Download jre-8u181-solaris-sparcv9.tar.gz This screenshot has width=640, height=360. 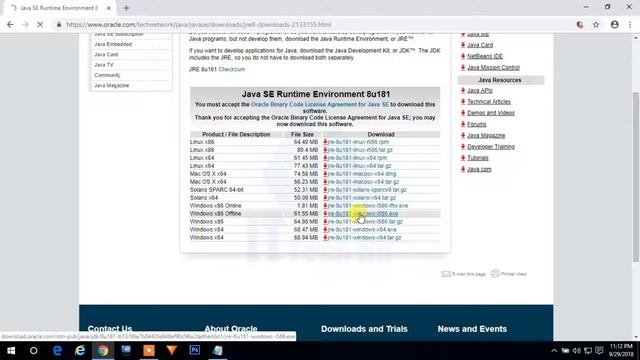(367, 190)
